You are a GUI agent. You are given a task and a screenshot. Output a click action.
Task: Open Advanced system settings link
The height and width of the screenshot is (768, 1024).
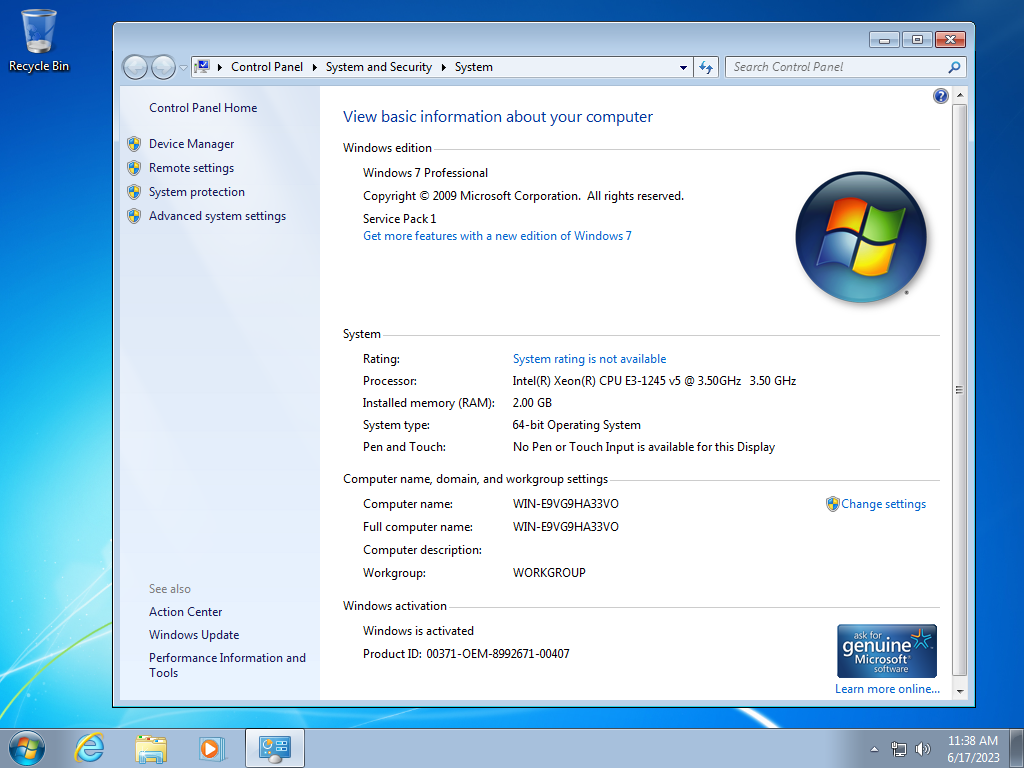(x=217, y=216)
